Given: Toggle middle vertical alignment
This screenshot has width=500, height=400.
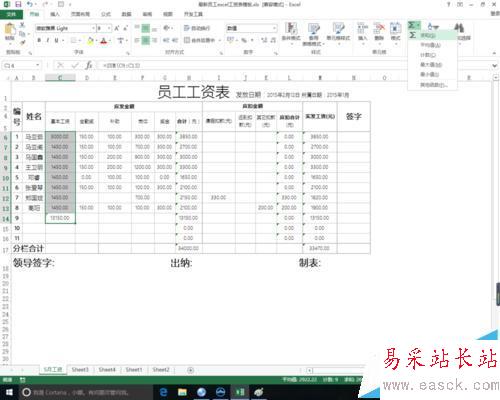Looking at the screenshot, I should point(146,28).
